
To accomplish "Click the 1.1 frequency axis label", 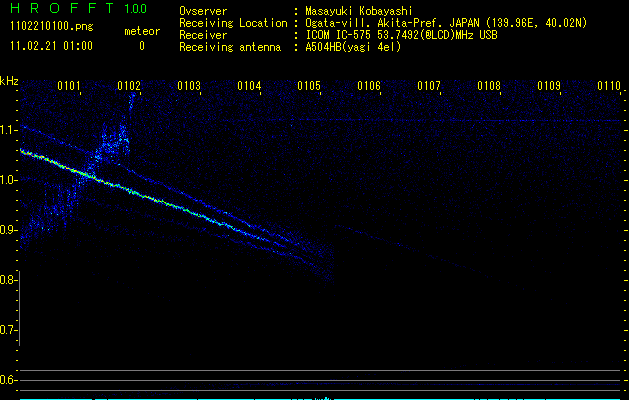I will click(9, 130).
